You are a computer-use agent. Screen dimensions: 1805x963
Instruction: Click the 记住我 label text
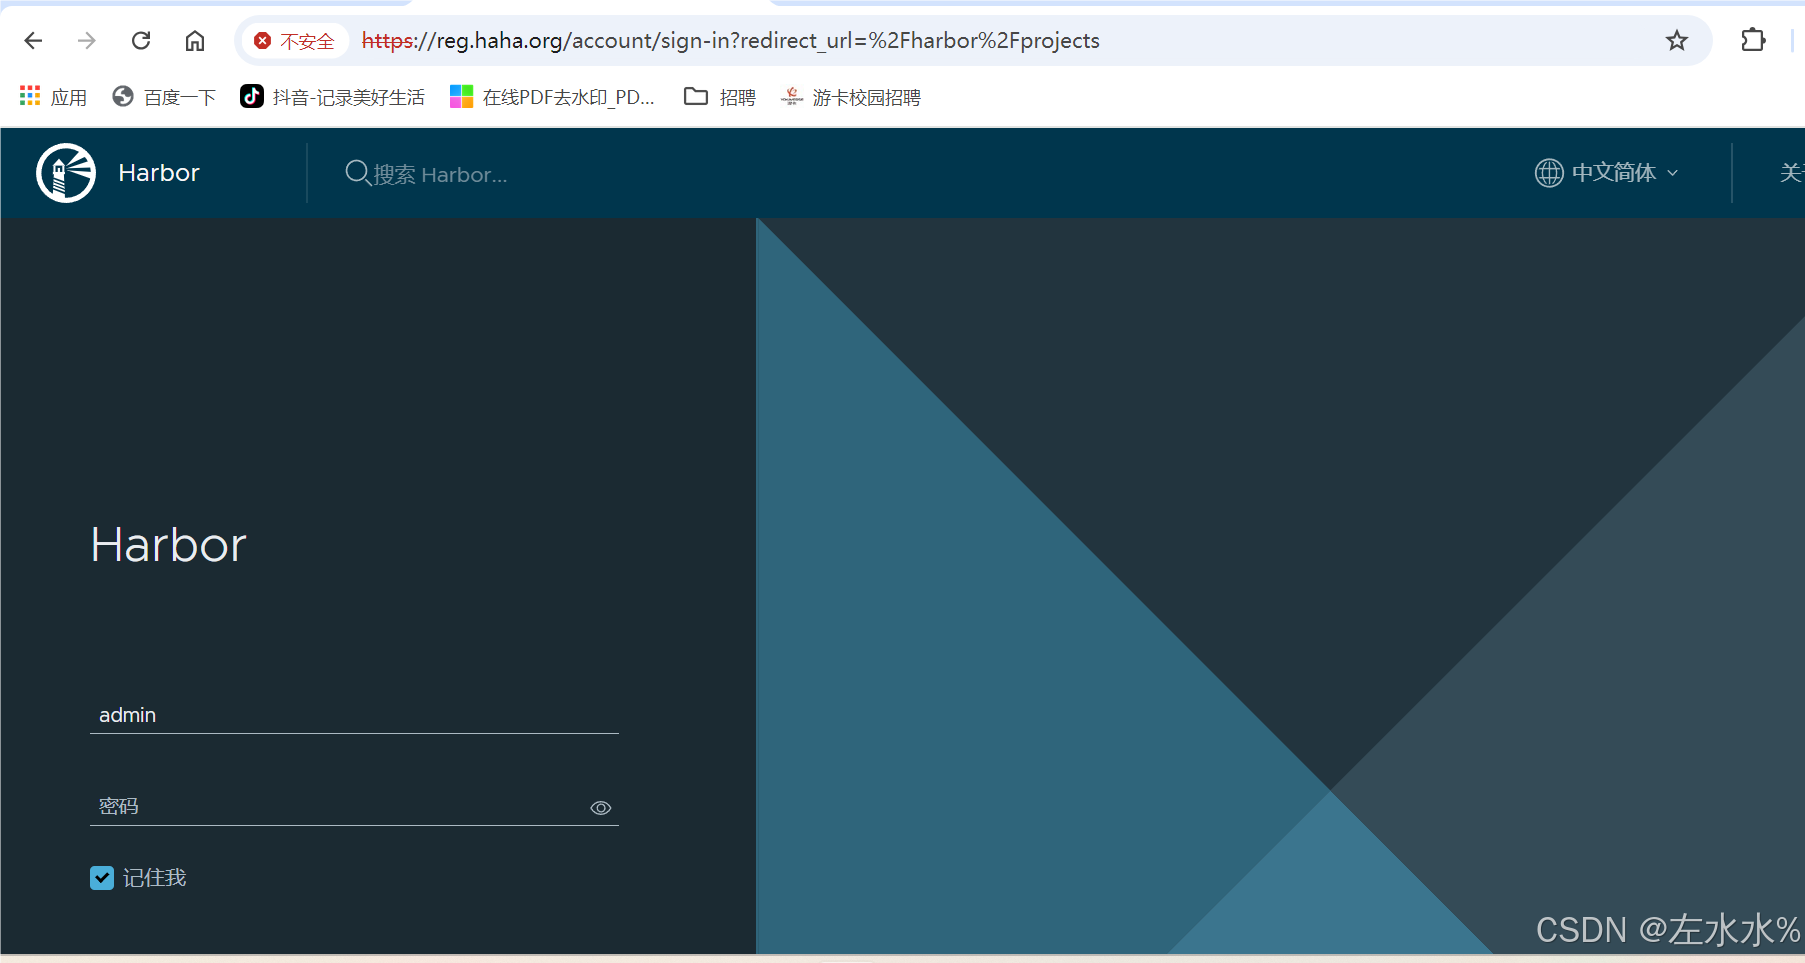155,878
